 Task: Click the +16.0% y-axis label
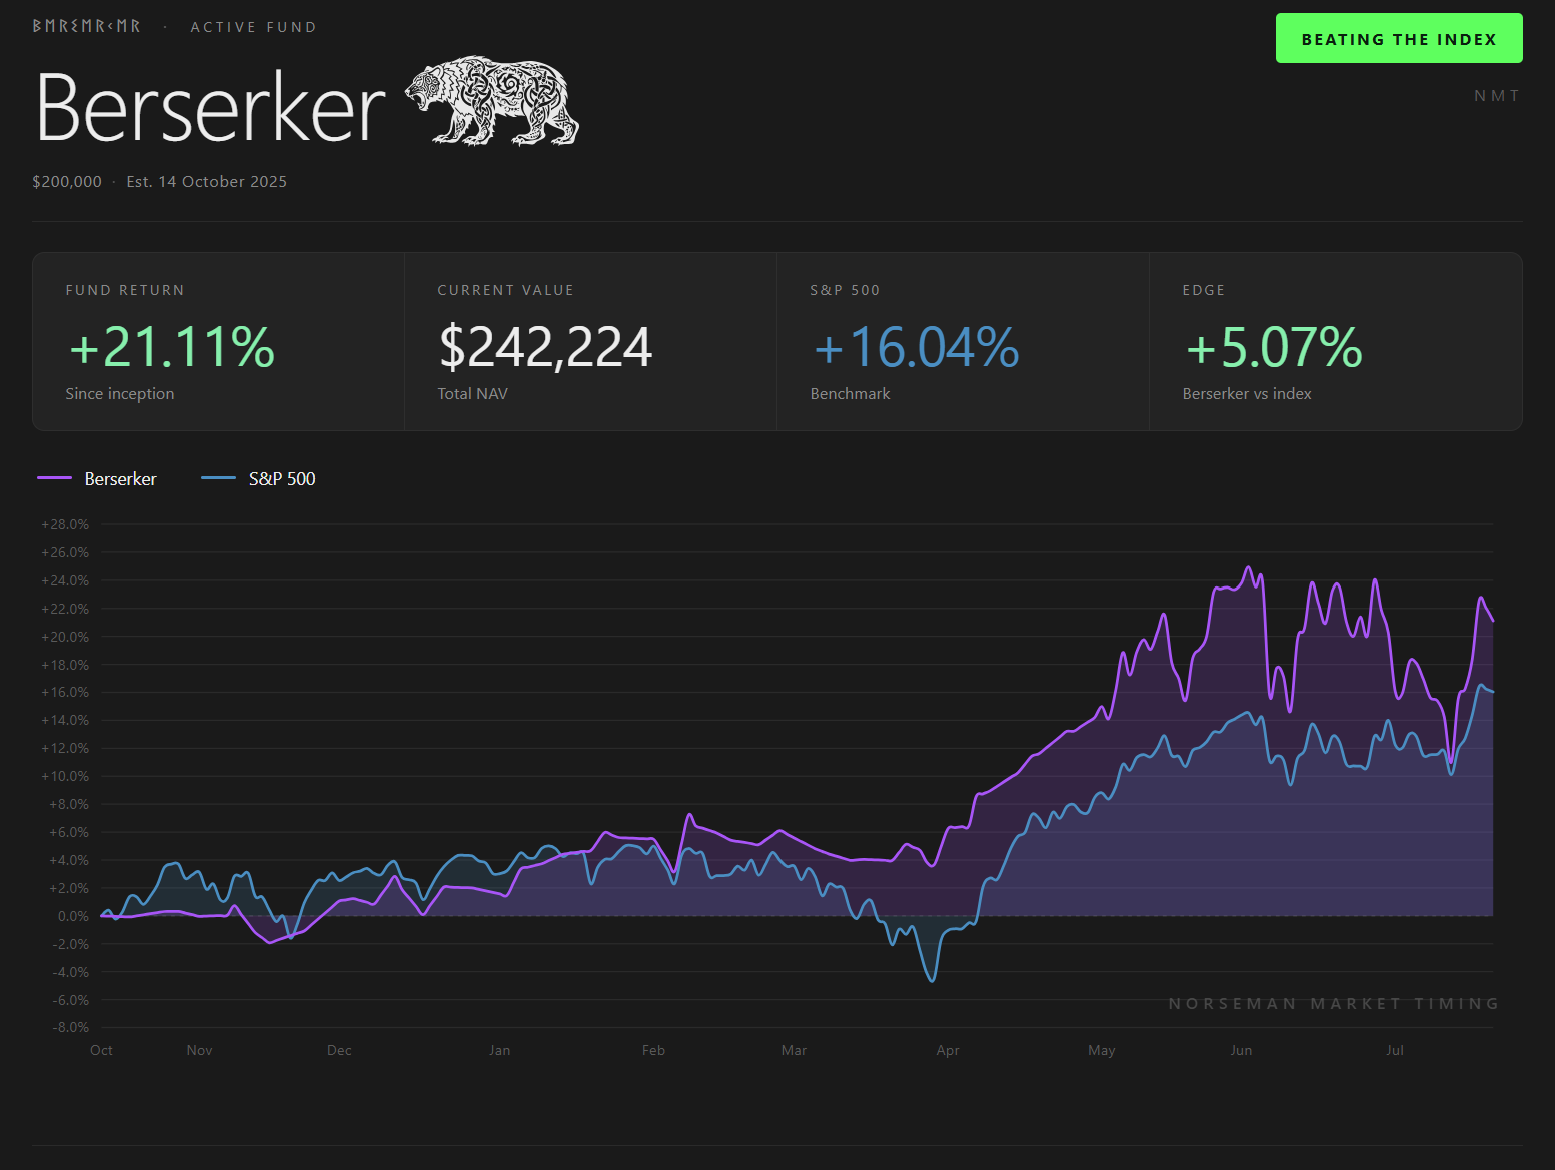pyautogui.click(x=65, y=692)
